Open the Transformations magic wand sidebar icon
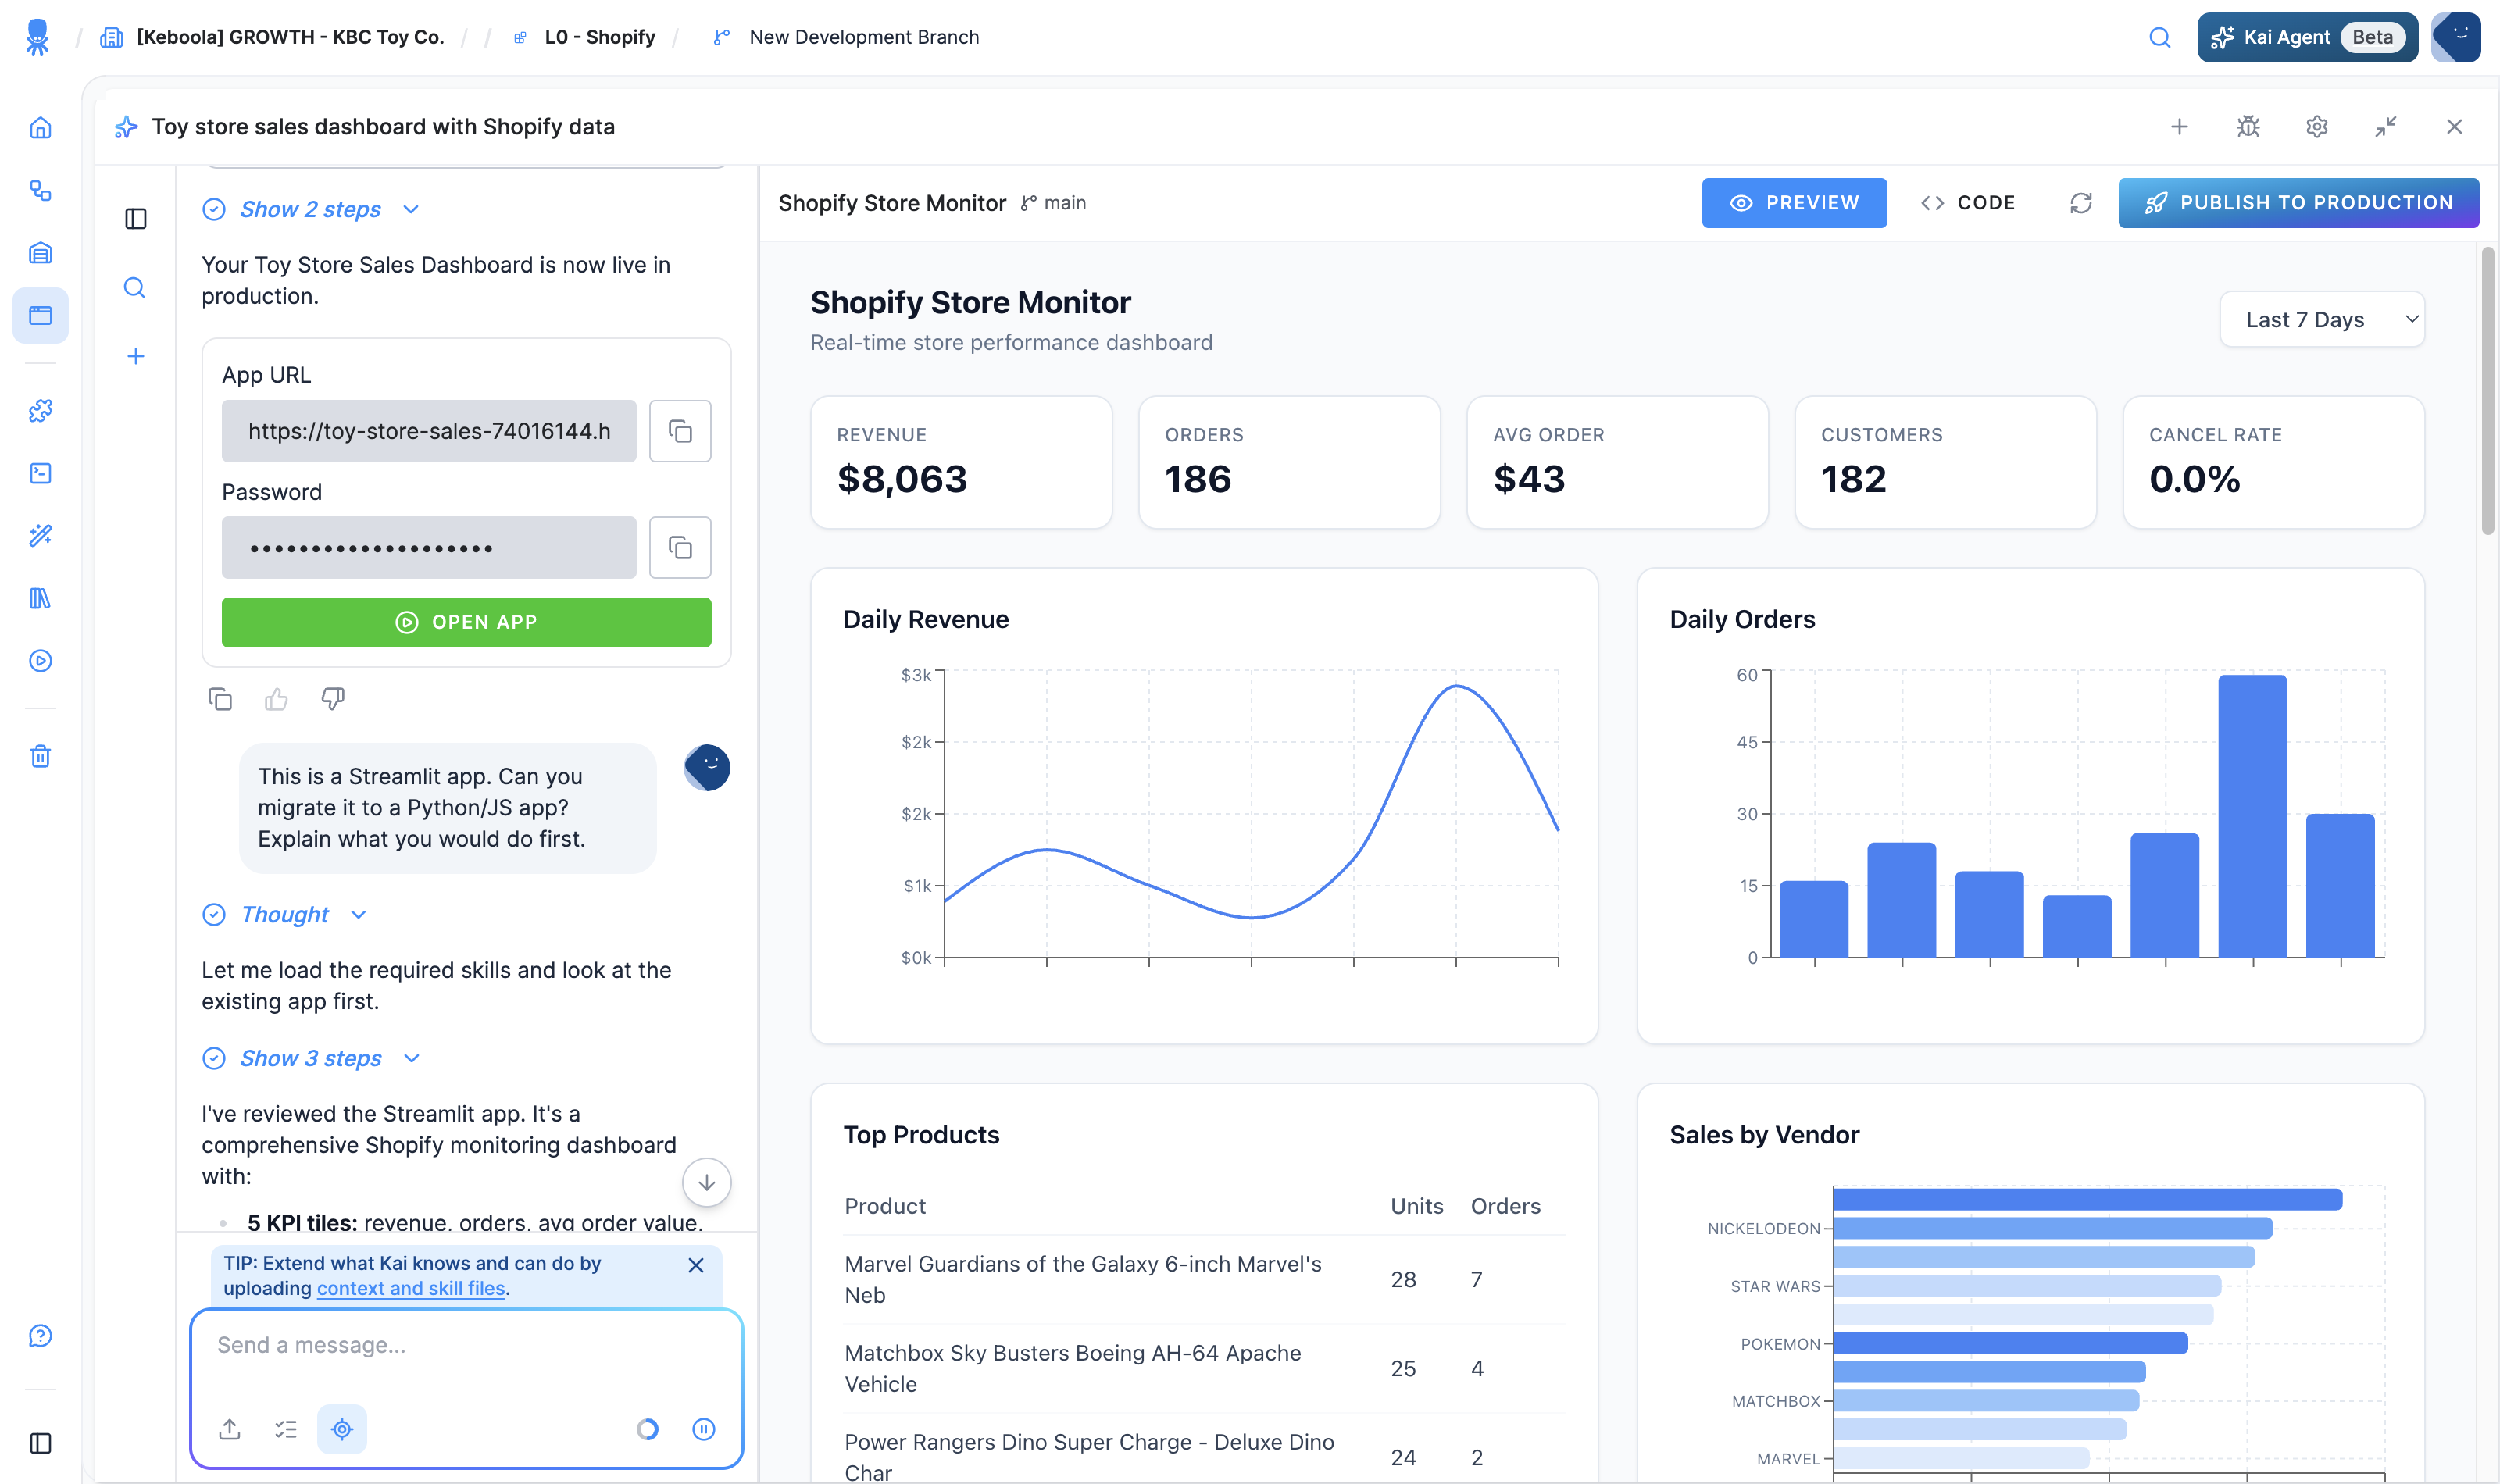This screenshot has height=1484, width=2500. 40,535
